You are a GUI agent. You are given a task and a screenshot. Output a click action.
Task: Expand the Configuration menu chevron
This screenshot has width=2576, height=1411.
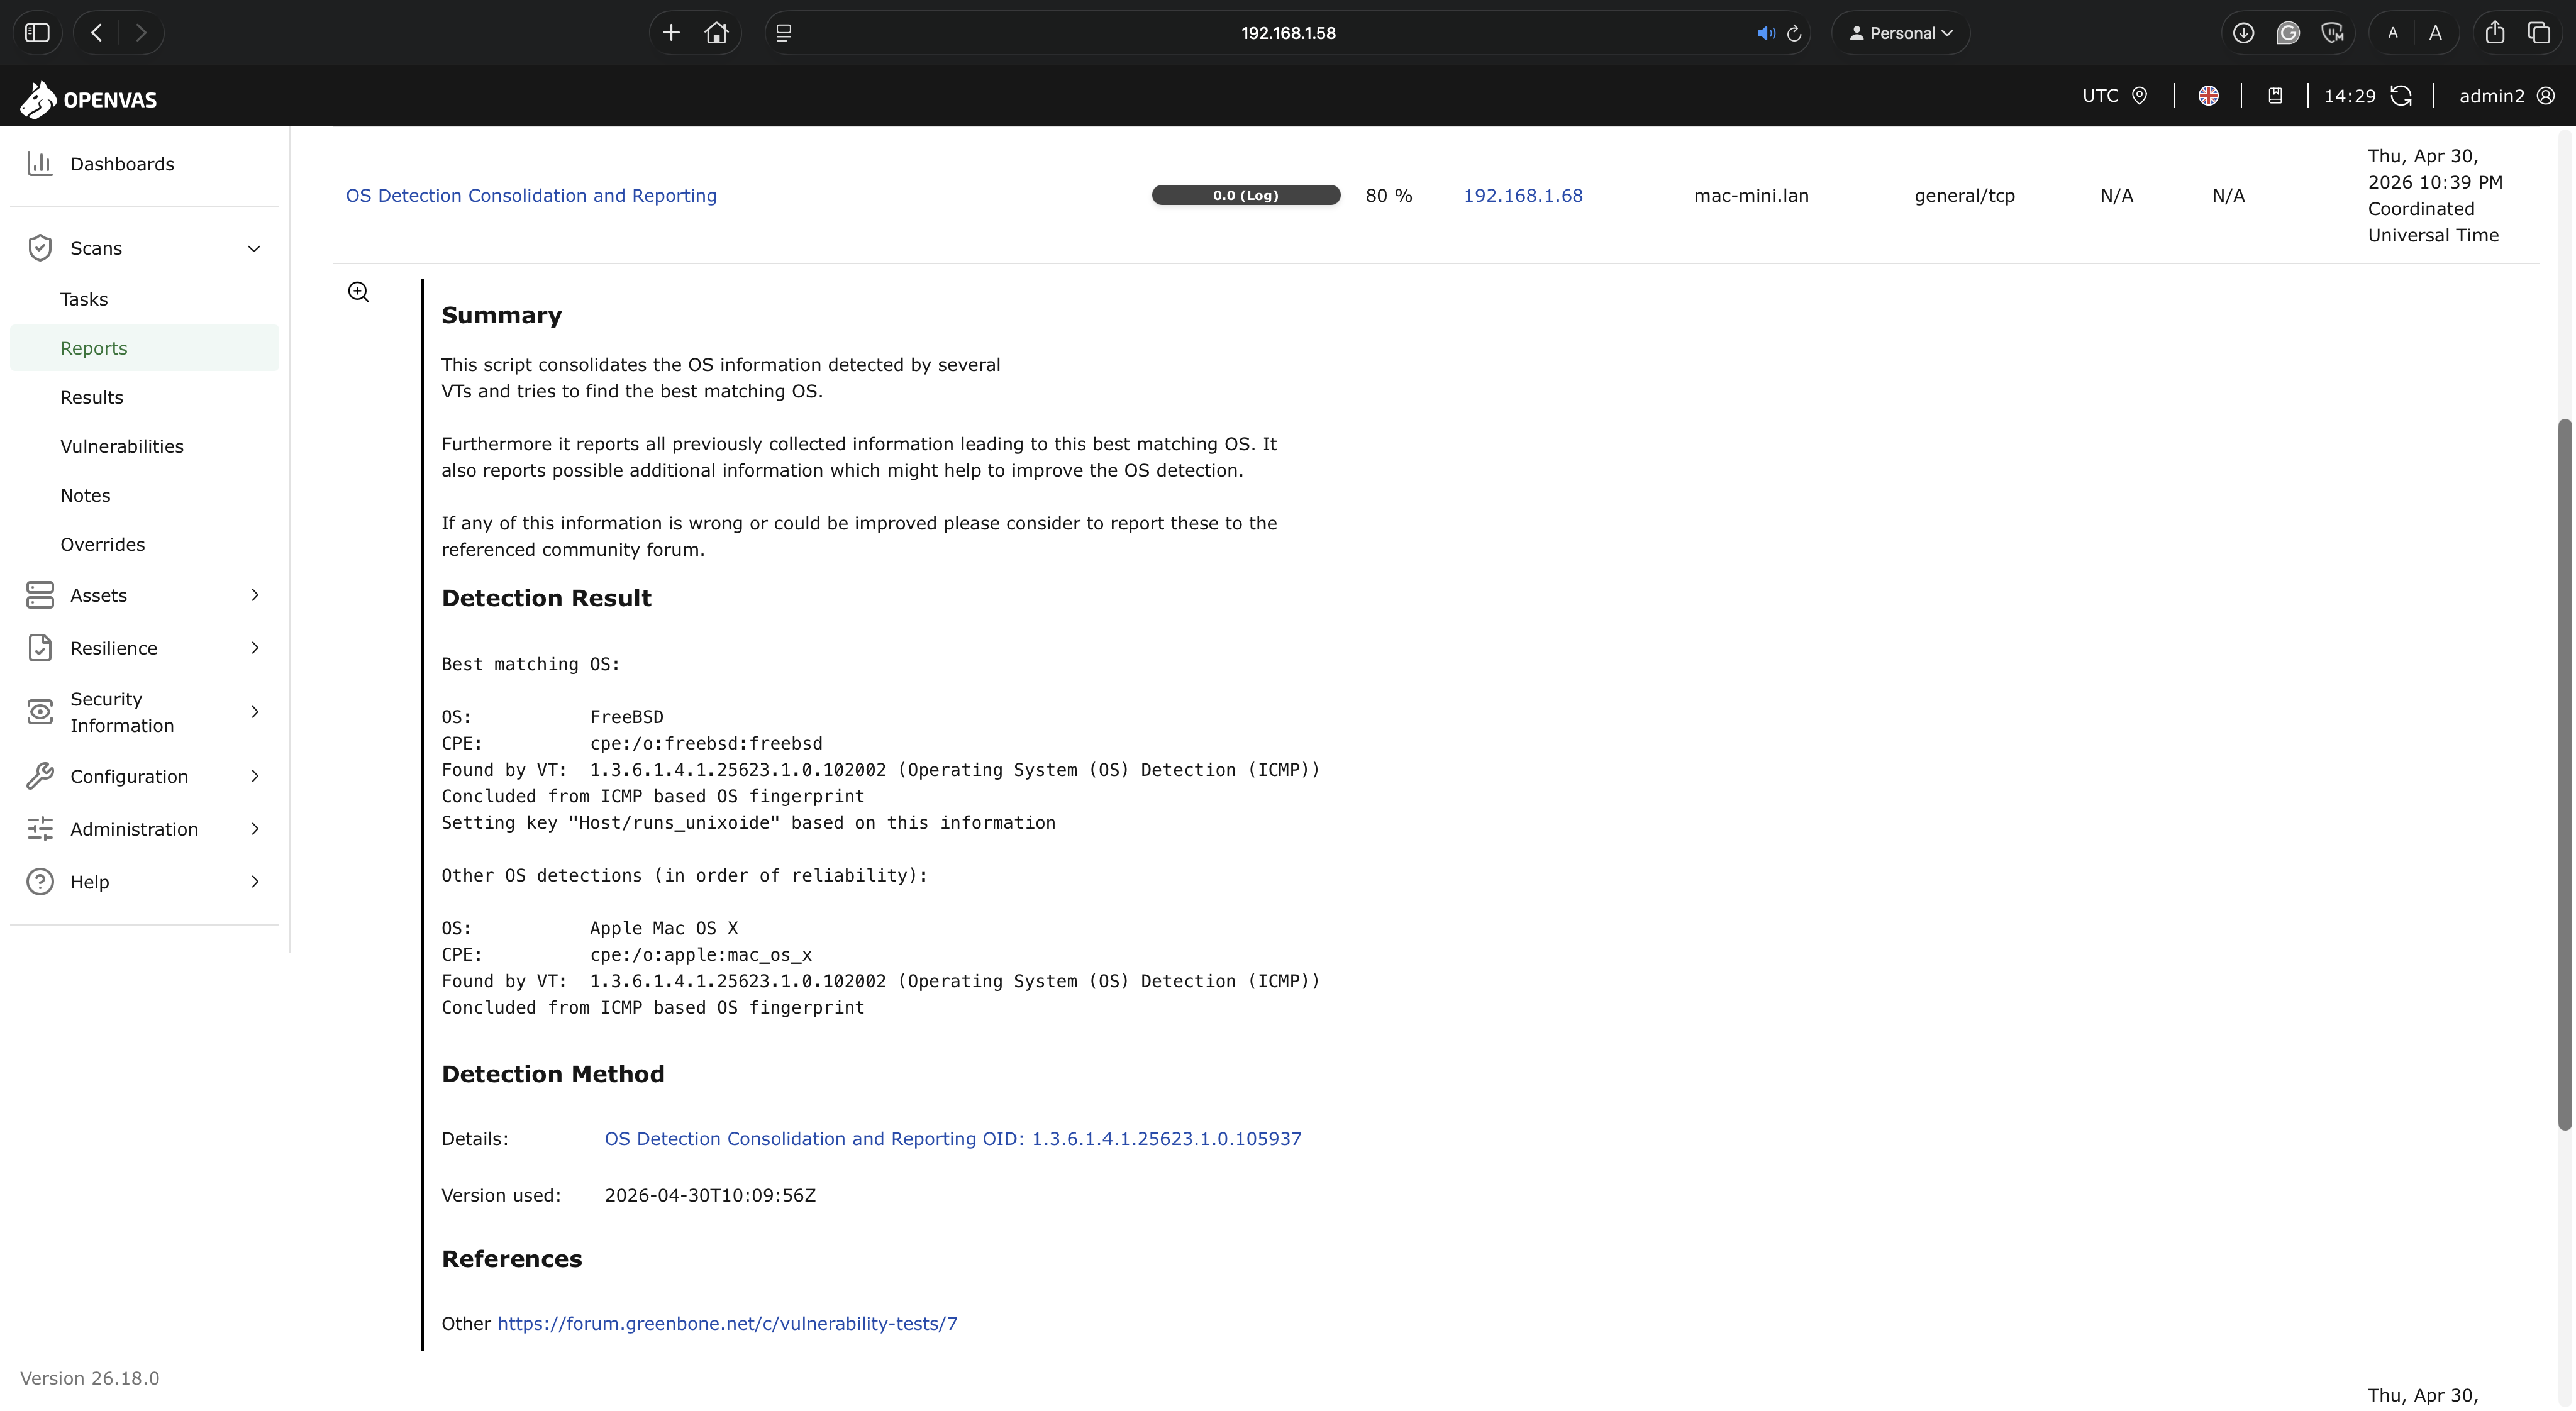[x=254, y=776]
